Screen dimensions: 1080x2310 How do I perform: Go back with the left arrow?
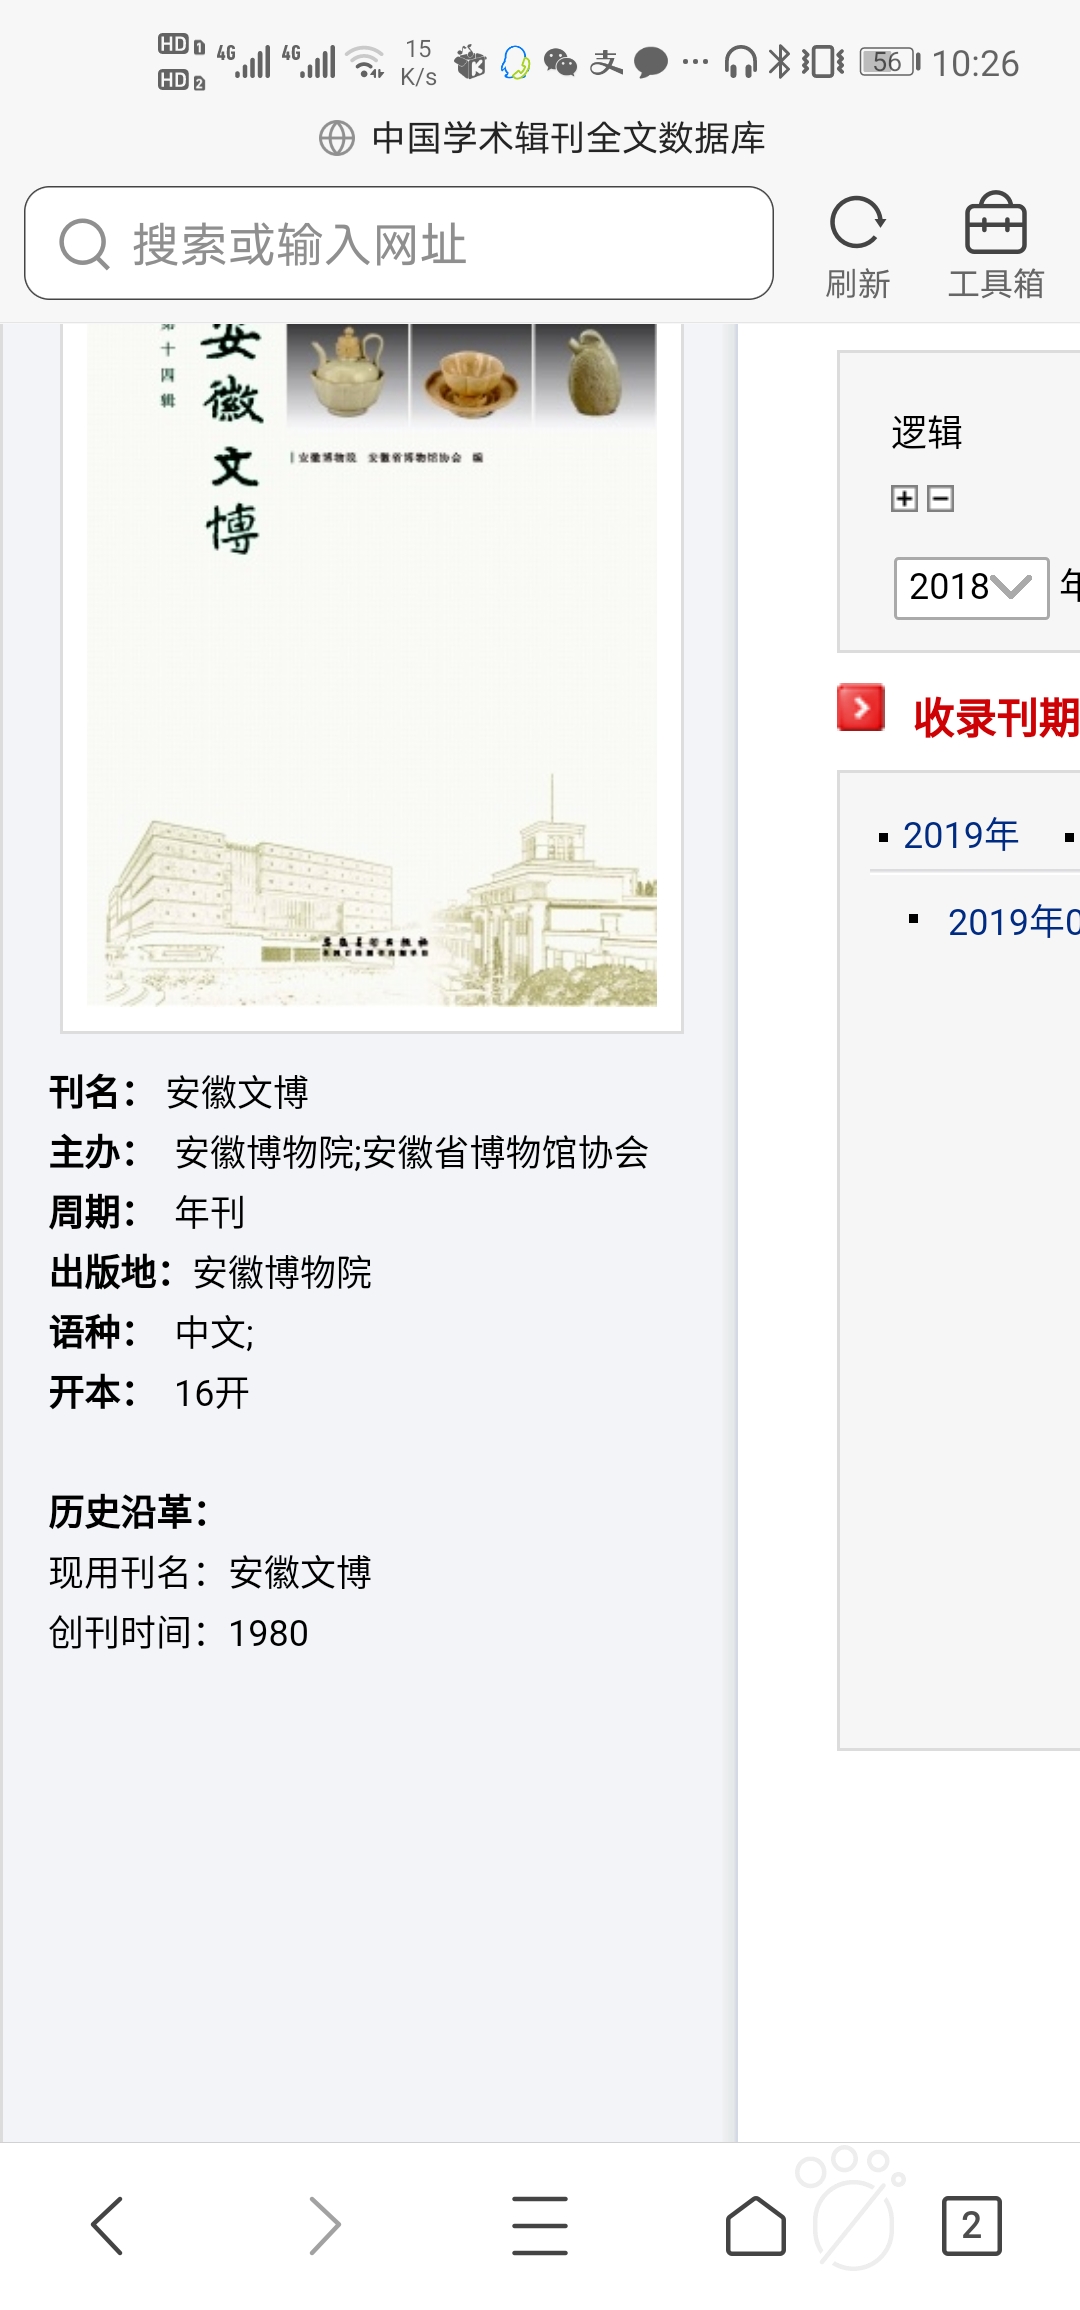(107, 2225)
